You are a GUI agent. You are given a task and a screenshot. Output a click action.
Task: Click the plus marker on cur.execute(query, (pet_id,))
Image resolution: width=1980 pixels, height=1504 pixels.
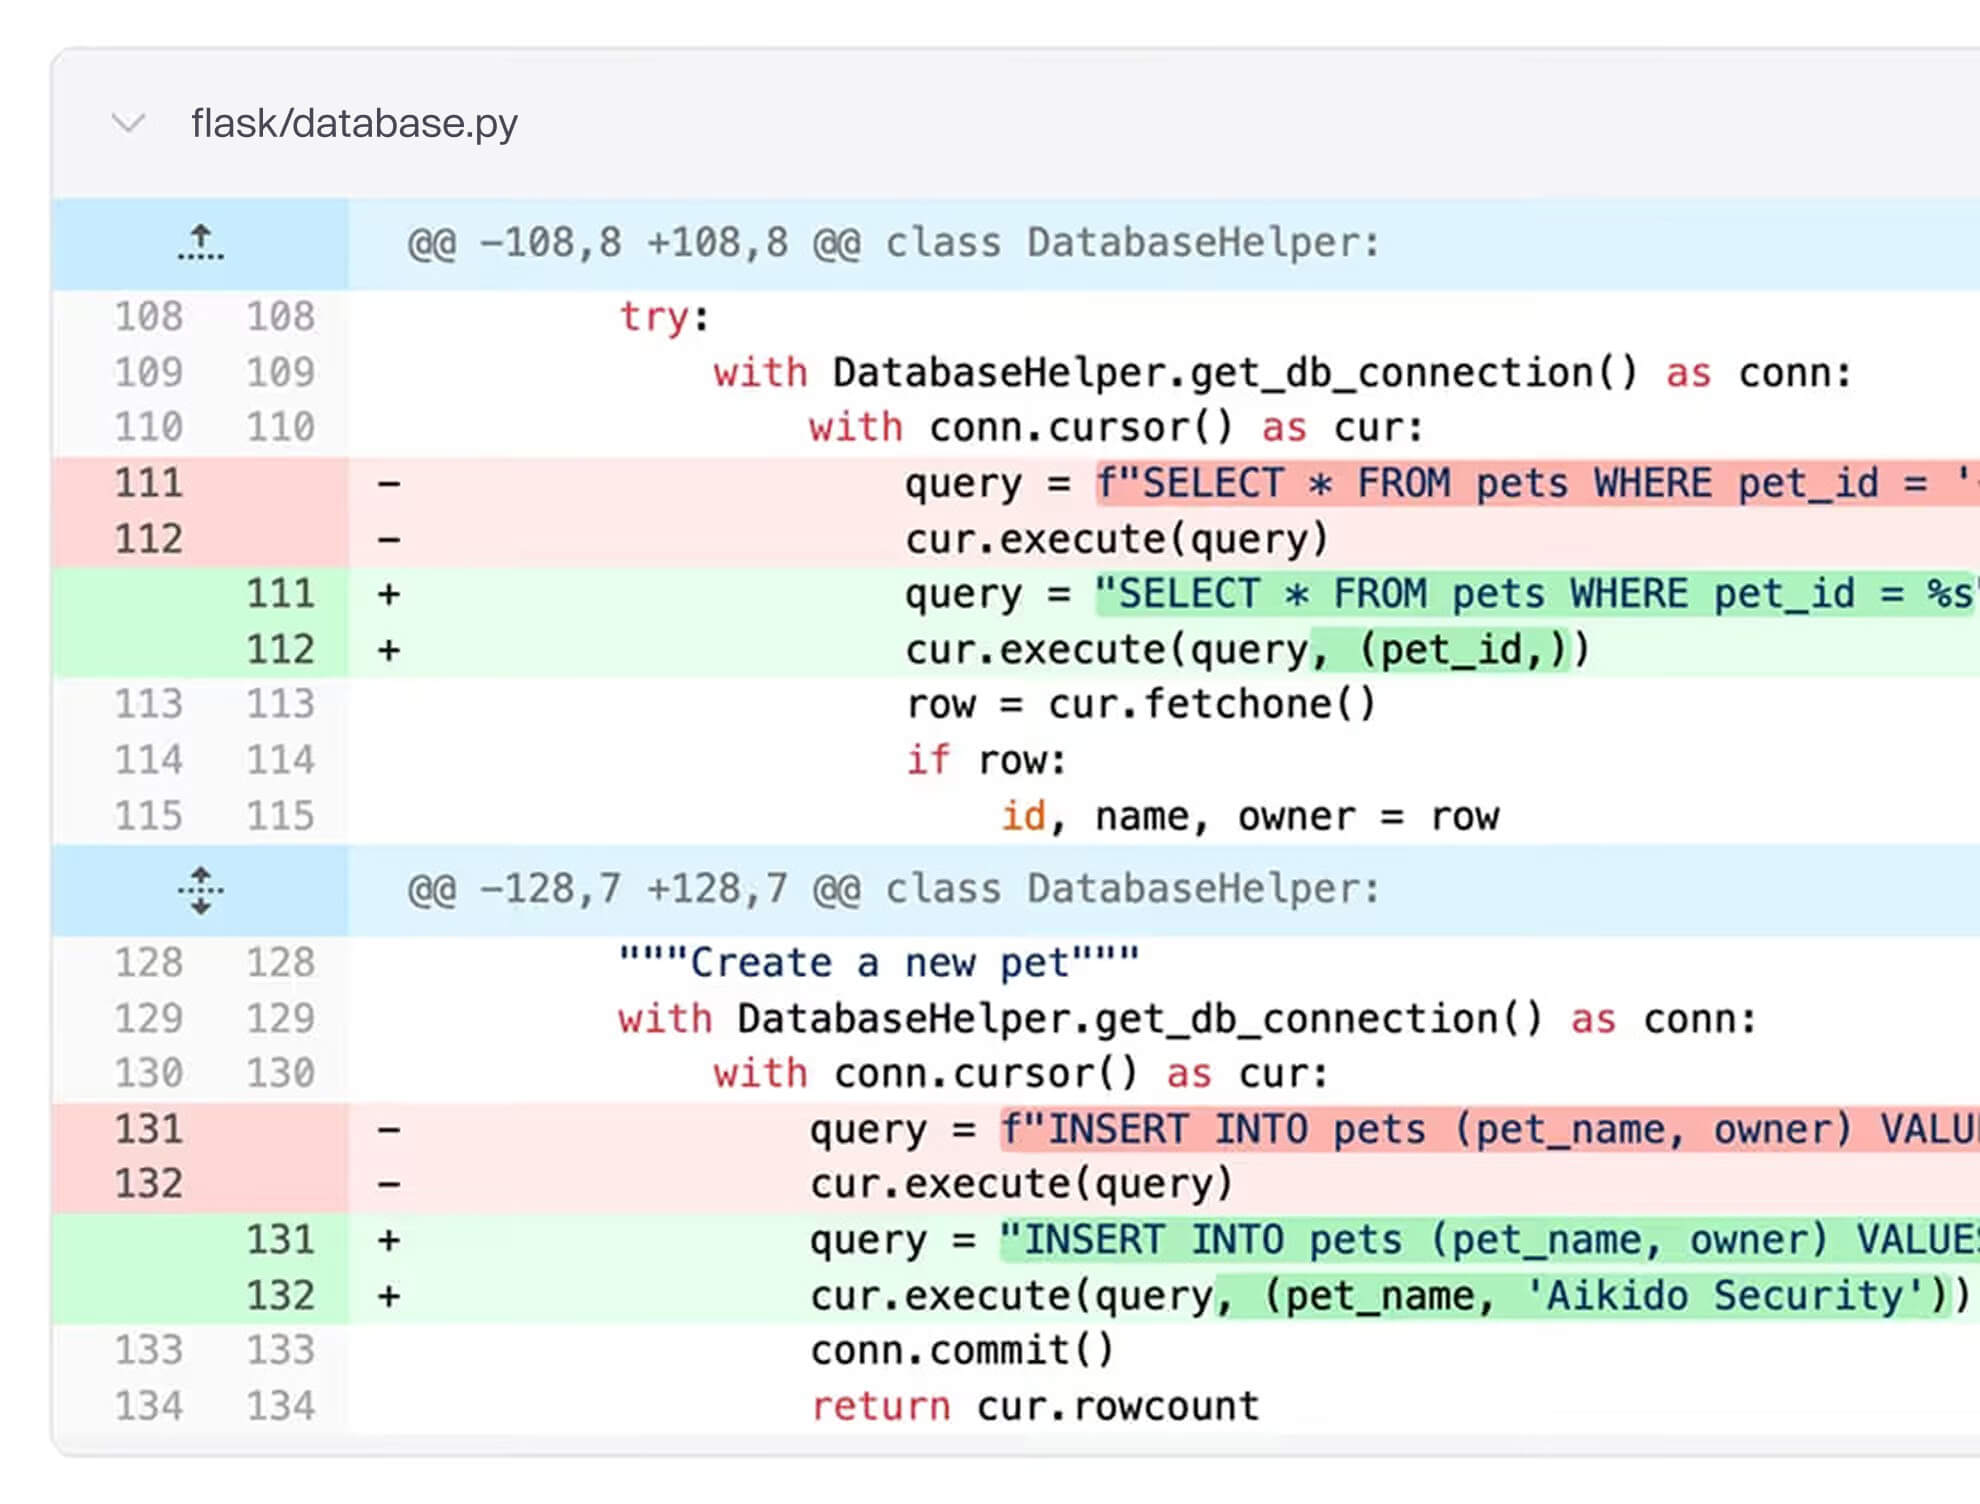click(389, 650)
